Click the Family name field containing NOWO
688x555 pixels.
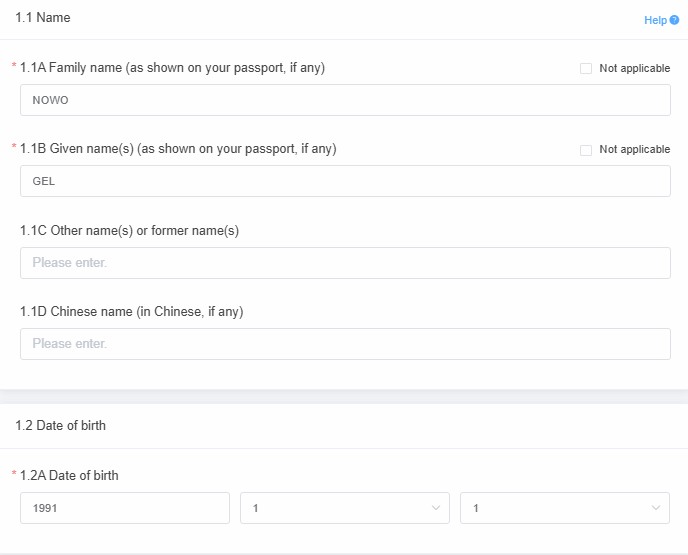tap(345, 100)
